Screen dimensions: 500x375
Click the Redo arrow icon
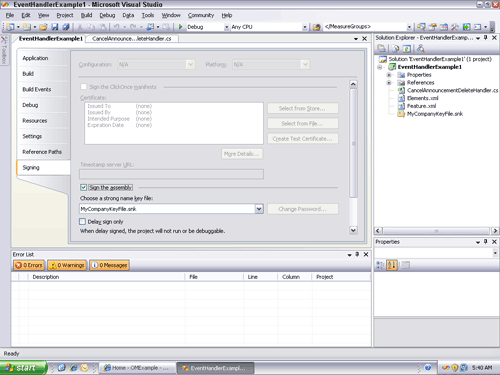[133, 27]
